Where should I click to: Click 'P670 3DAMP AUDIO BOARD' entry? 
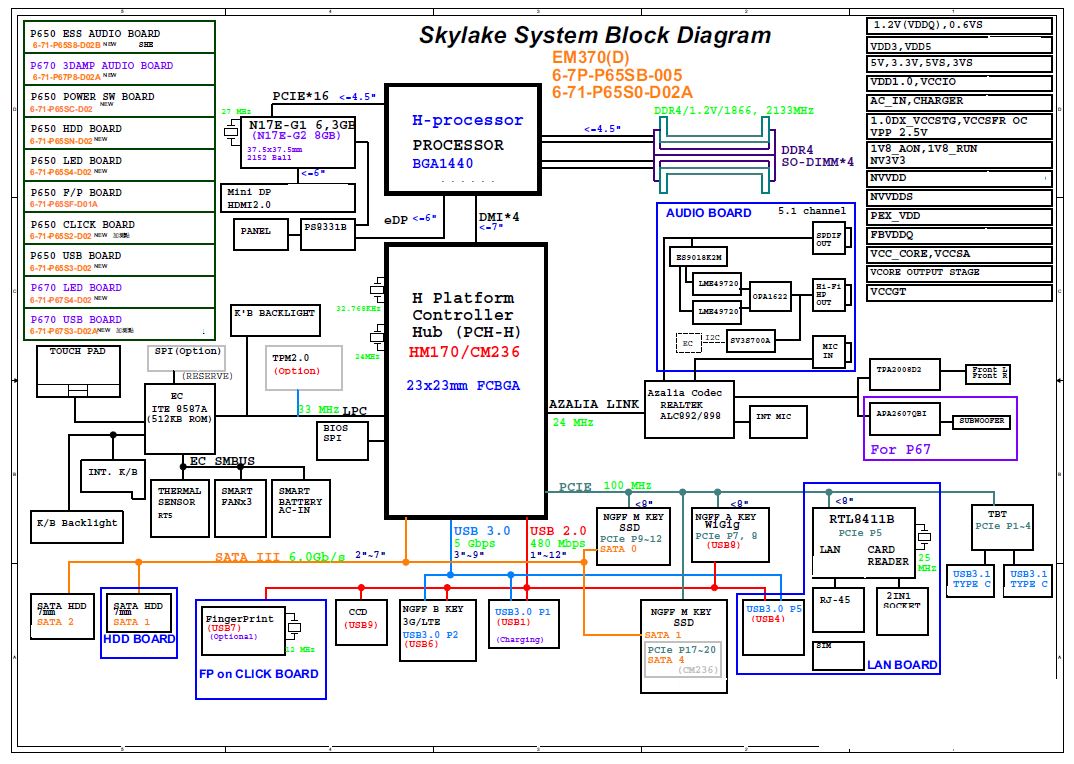tap(119, 69)
